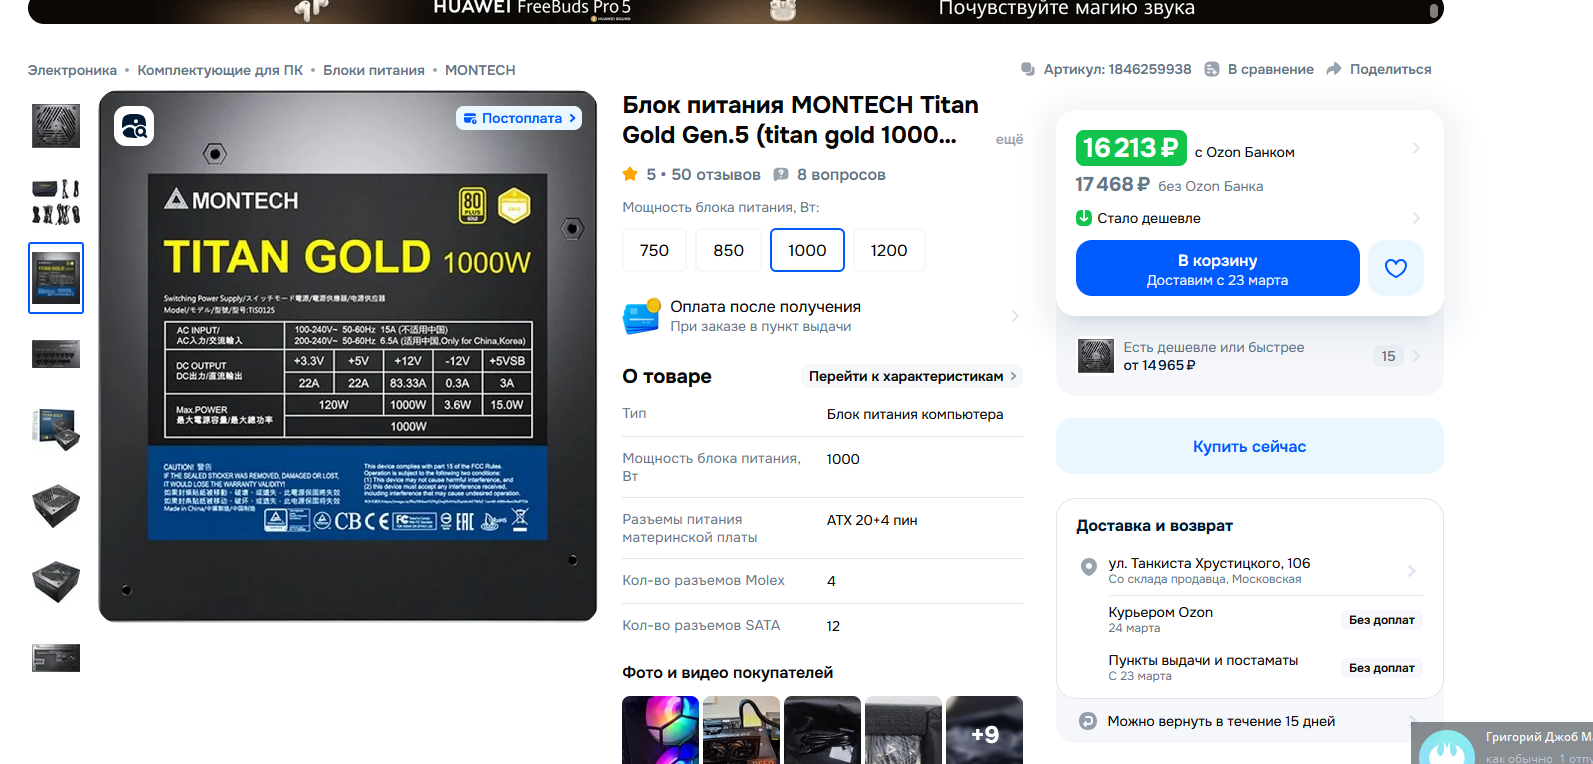This screenshot has width=1593, height=764.
Task: Add product to favorites with heart icon
Action: (1396, 268)
